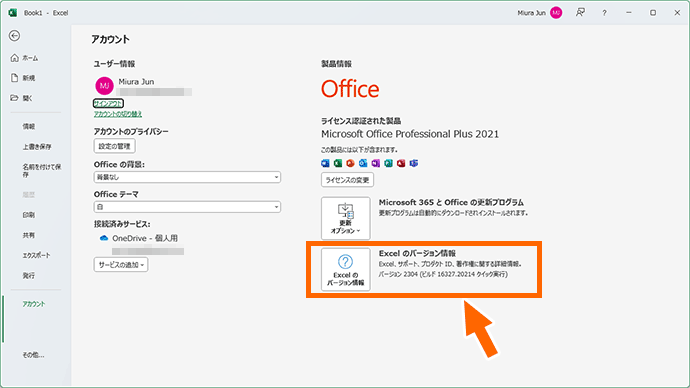Open 印刷 (Print) in the sidebar
This screenshot has height=388, width=690.
click(29, 215)
